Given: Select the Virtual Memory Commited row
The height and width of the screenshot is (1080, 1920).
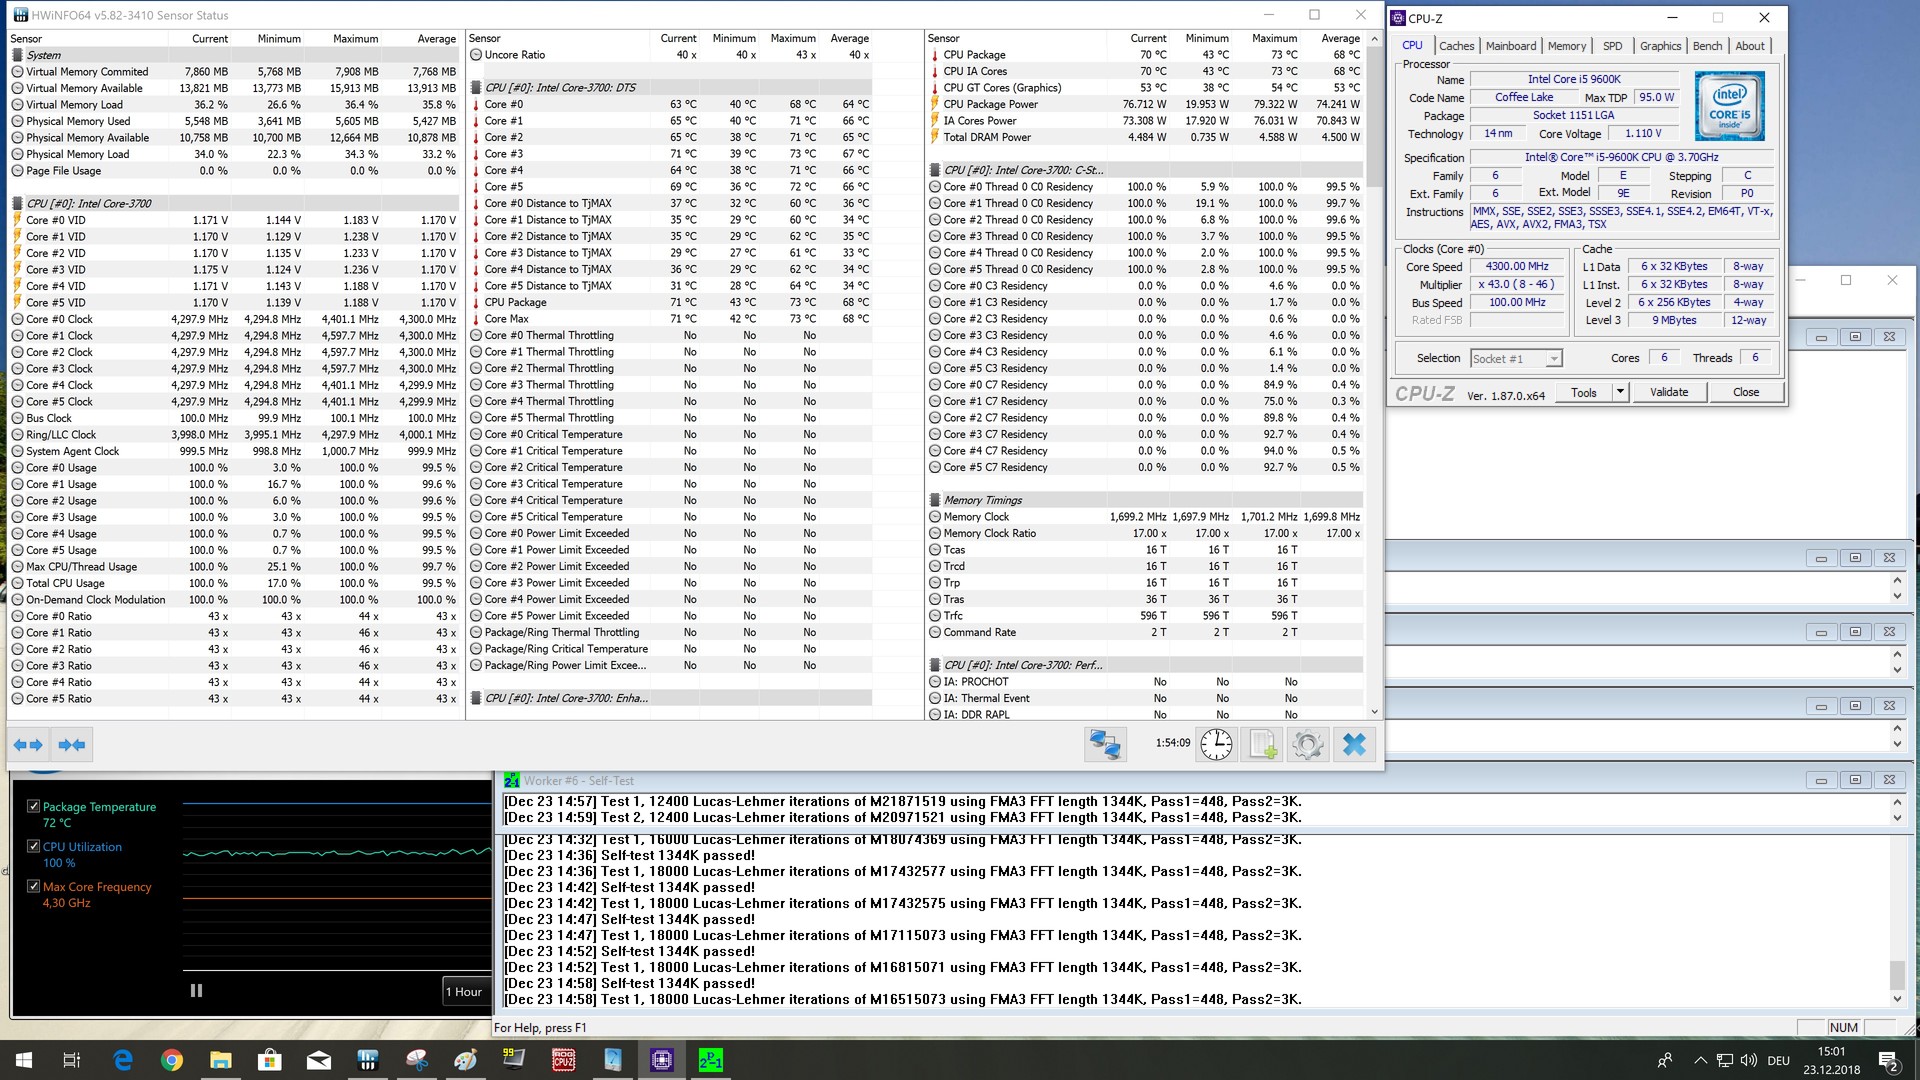Looking at the screenshot, I should click(x=235, y=72).
